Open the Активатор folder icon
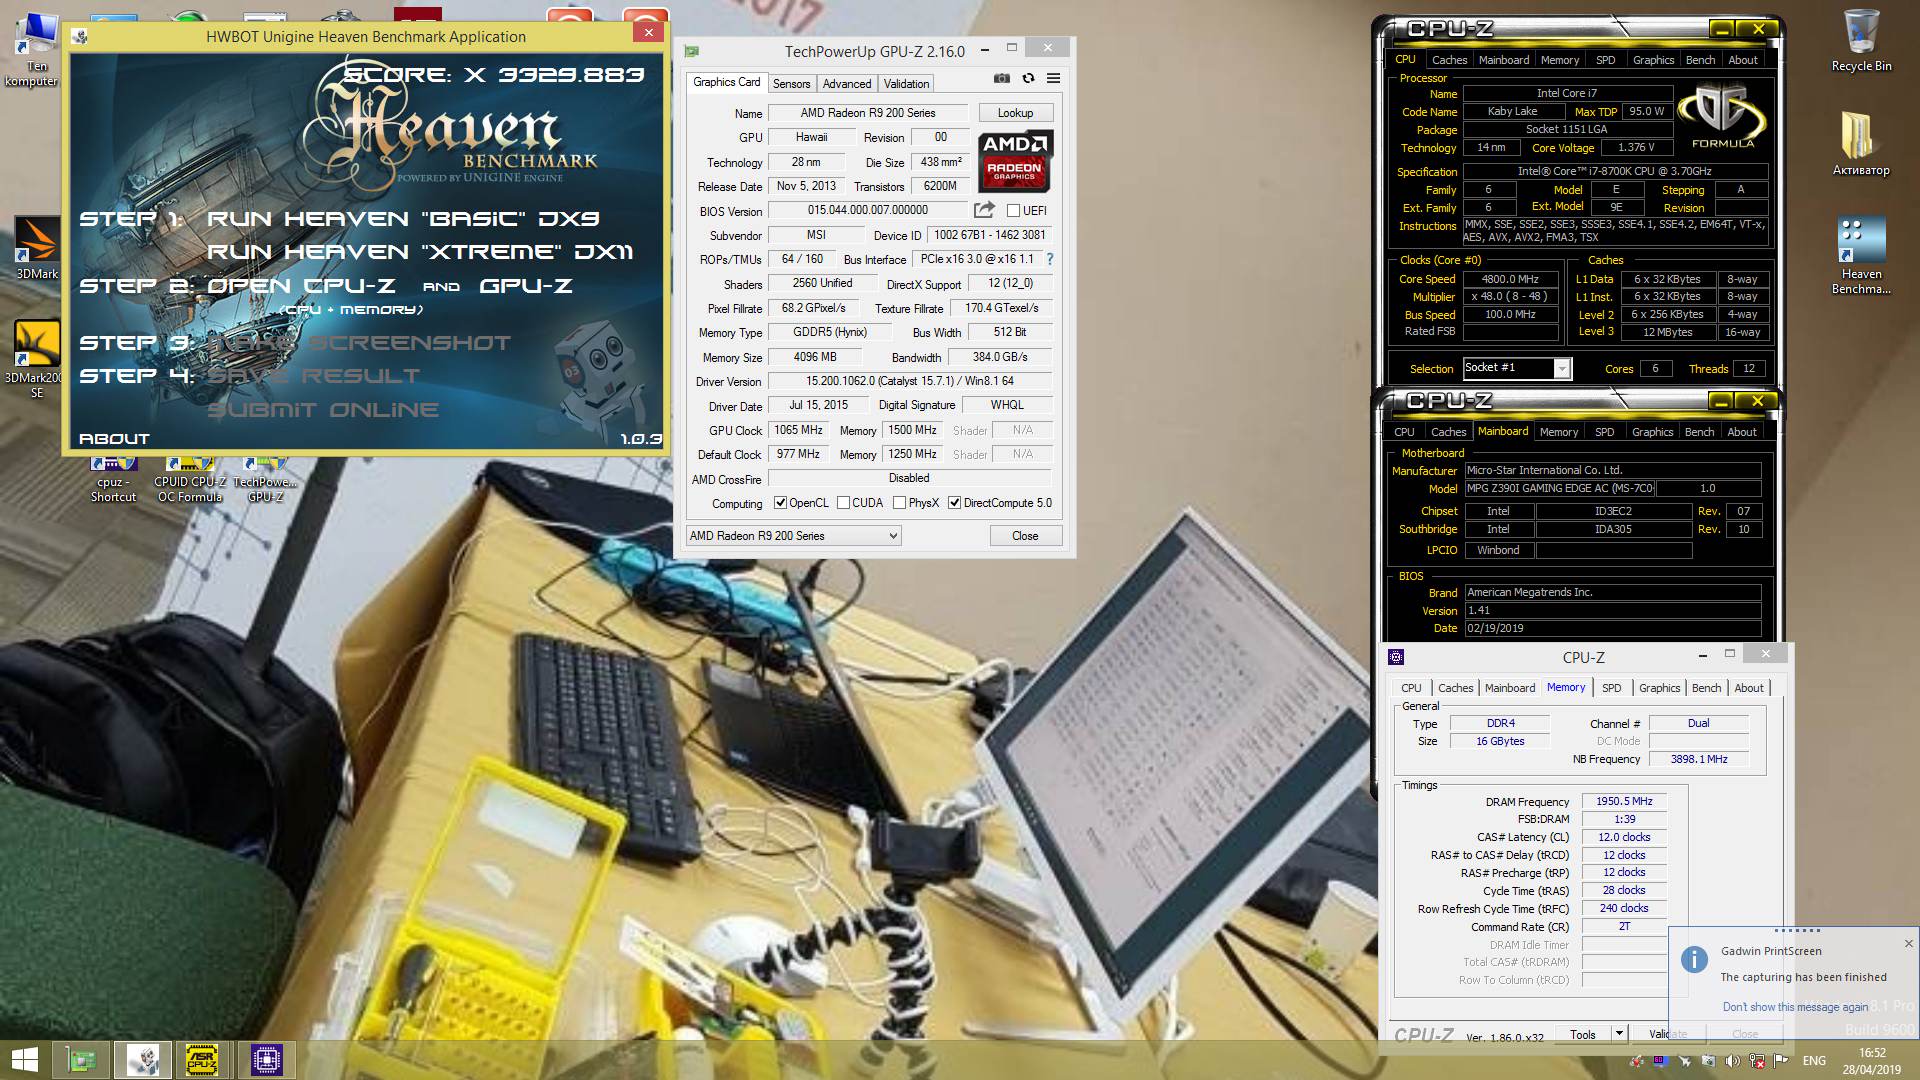This screenshot has height=1080, width=1920. coord(1861,143)
